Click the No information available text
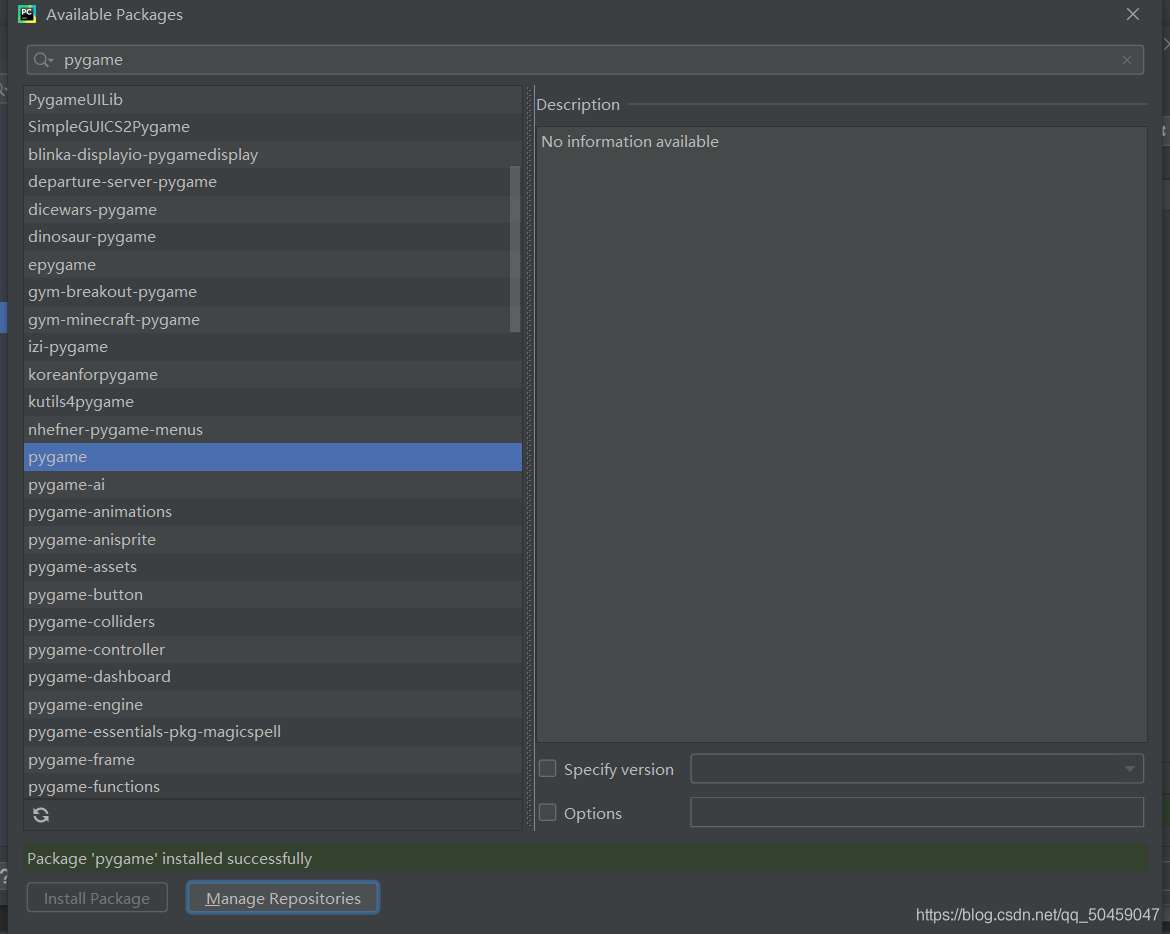Screen dimensions: 1170x934 [630, 142]
